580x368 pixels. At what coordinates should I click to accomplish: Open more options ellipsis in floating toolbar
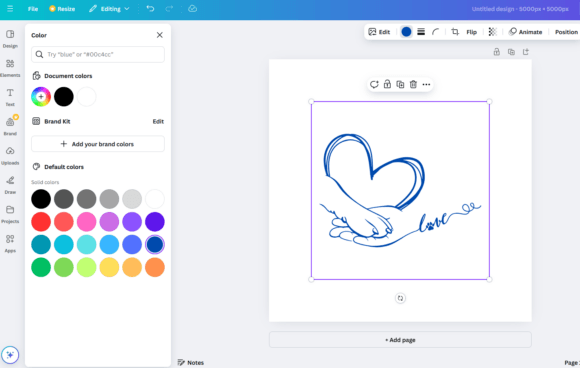(426, 84)
